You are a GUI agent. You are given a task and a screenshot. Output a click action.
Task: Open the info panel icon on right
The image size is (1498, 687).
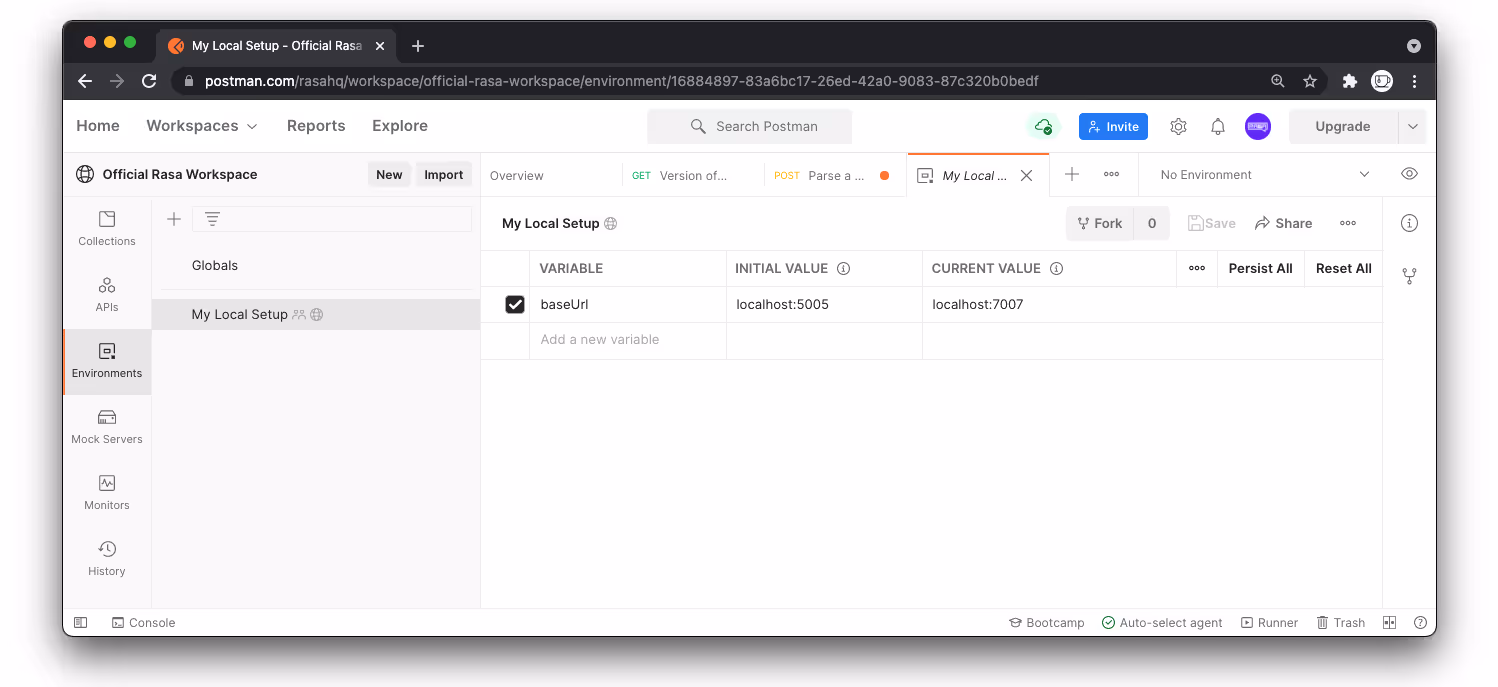click(1409, 223)
